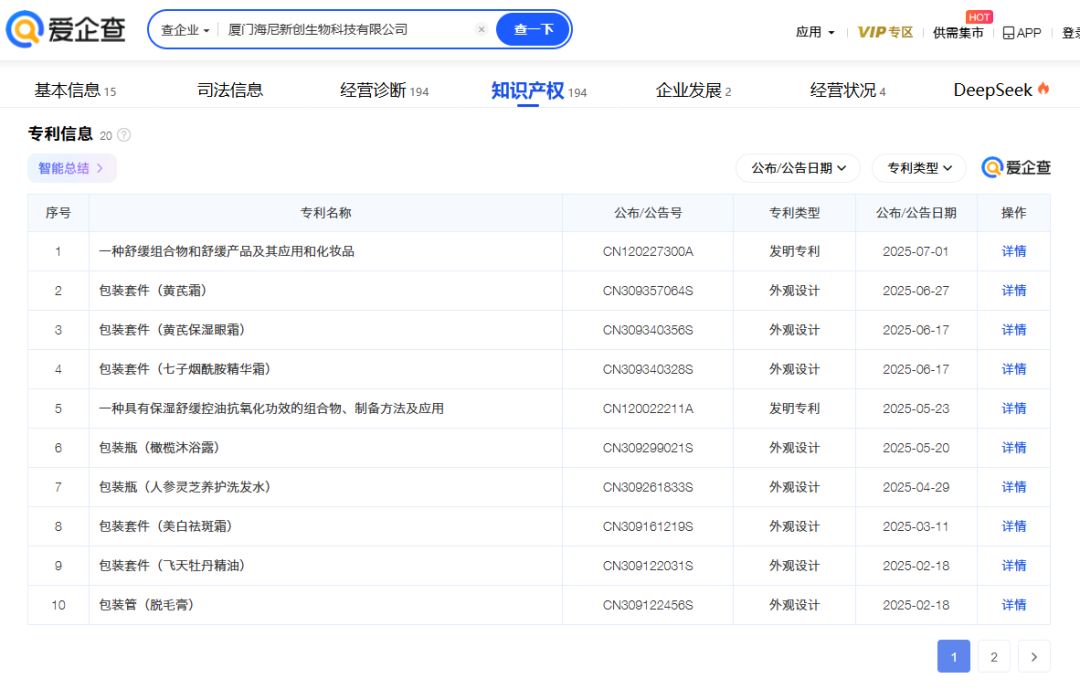Open the DeepSeek tab
This screenshot has width=1080, height=700.
coord(1001,90)
